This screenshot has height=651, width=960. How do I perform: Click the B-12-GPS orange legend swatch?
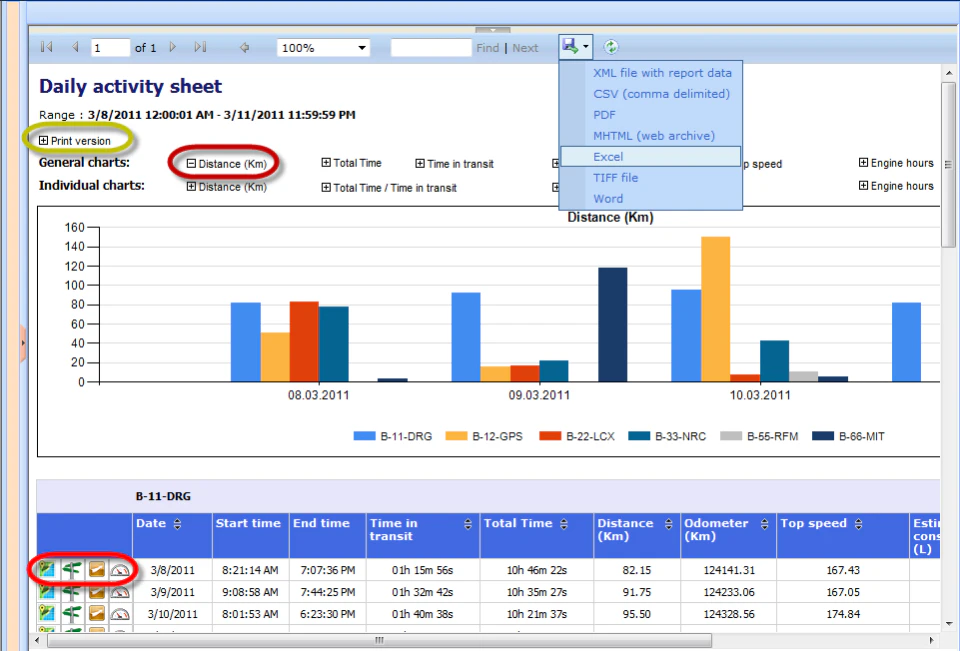pyautogui.click(x=456, y=436)
